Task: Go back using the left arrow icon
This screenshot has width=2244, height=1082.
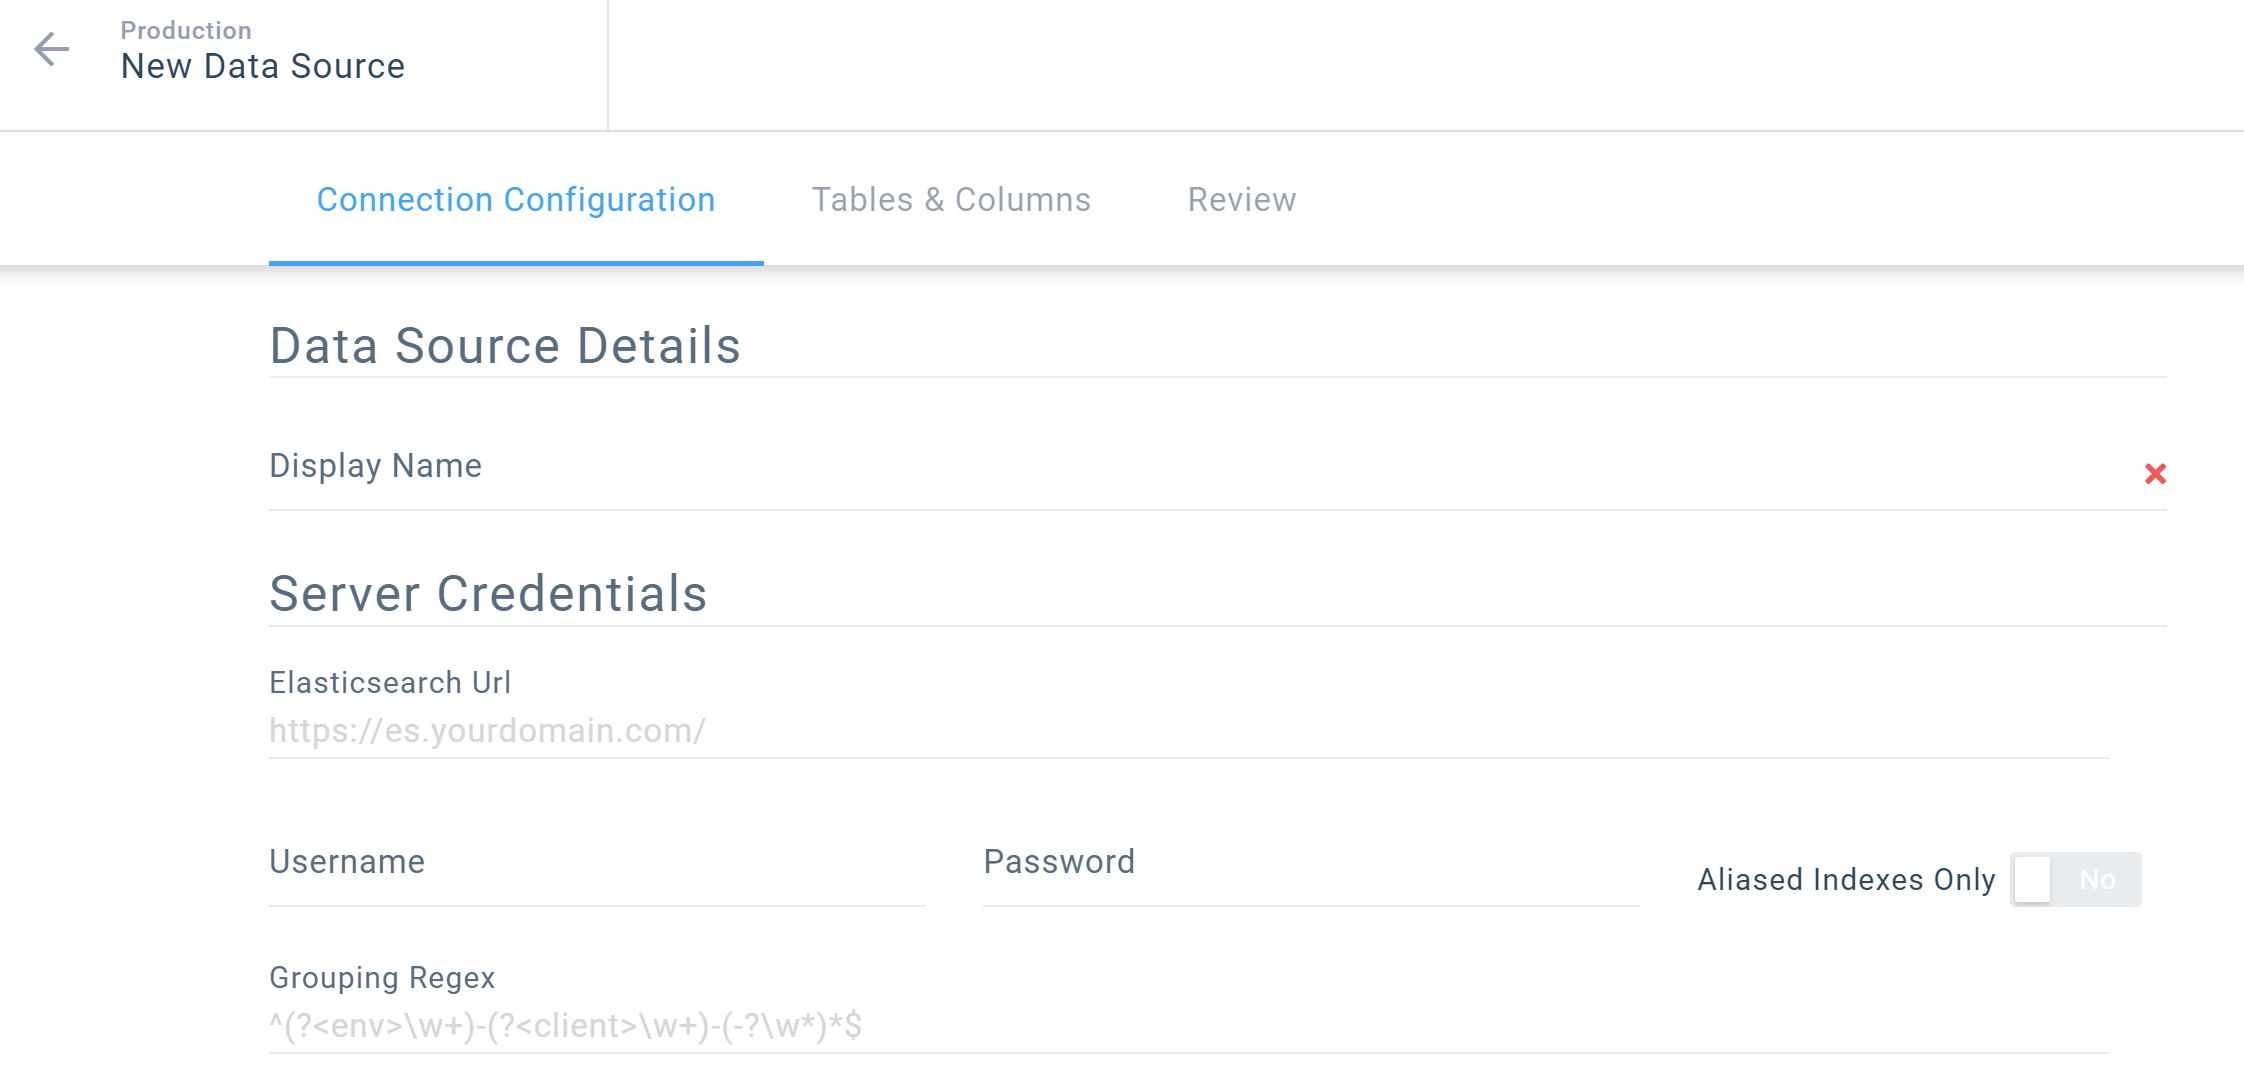Action: coord(51,49)
